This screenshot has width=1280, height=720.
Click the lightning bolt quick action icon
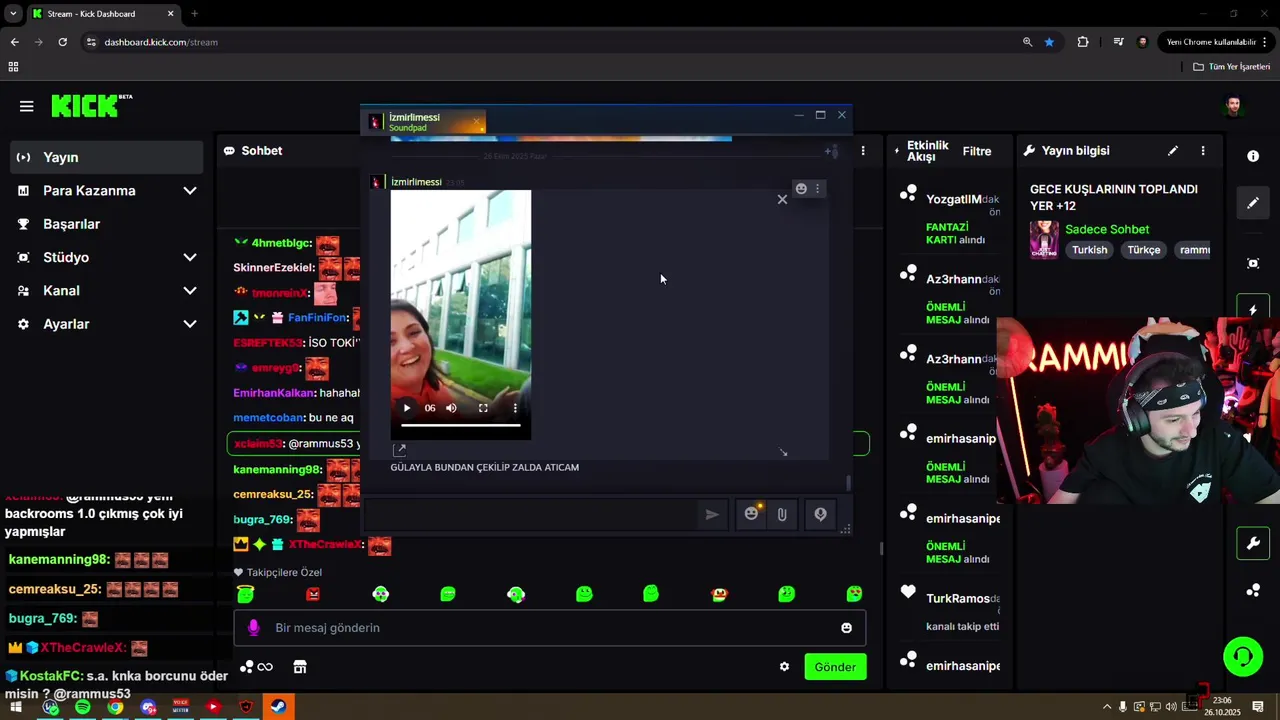(1253, 310)
